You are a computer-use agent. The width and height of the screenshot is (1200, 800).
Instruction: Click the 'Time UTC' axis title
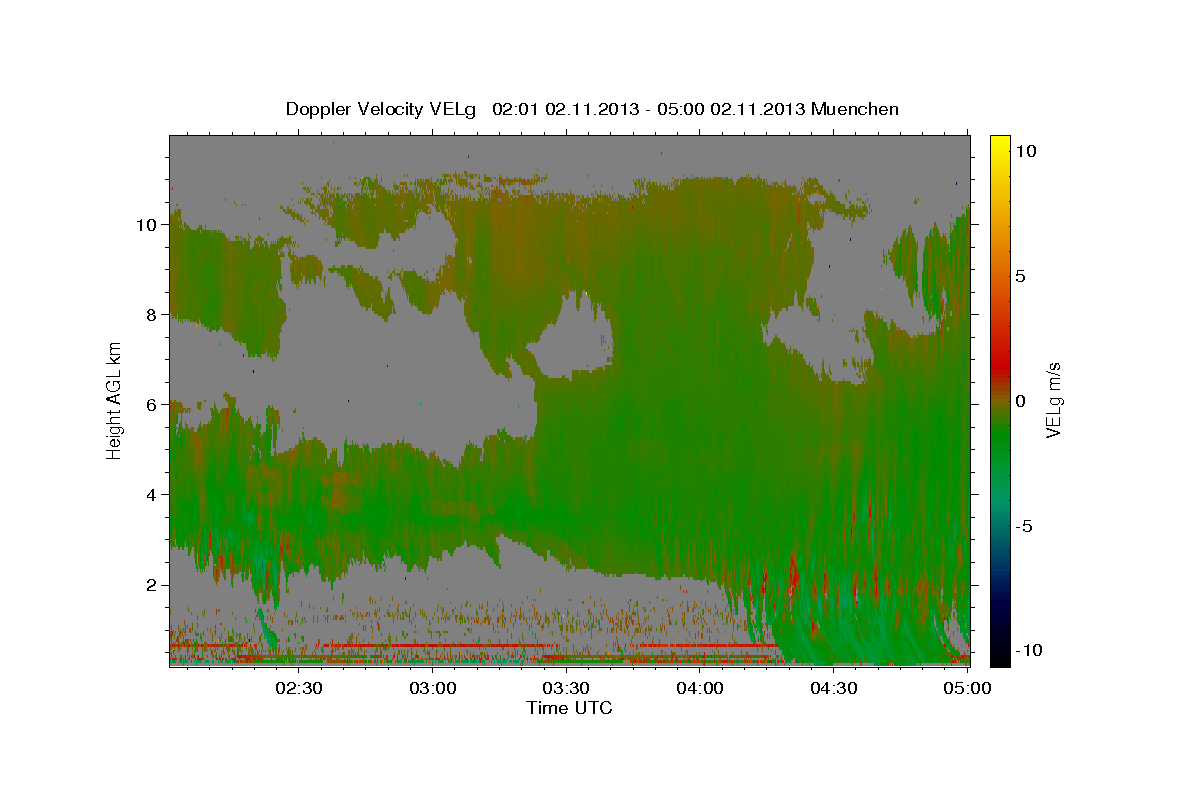coord(569,708)
